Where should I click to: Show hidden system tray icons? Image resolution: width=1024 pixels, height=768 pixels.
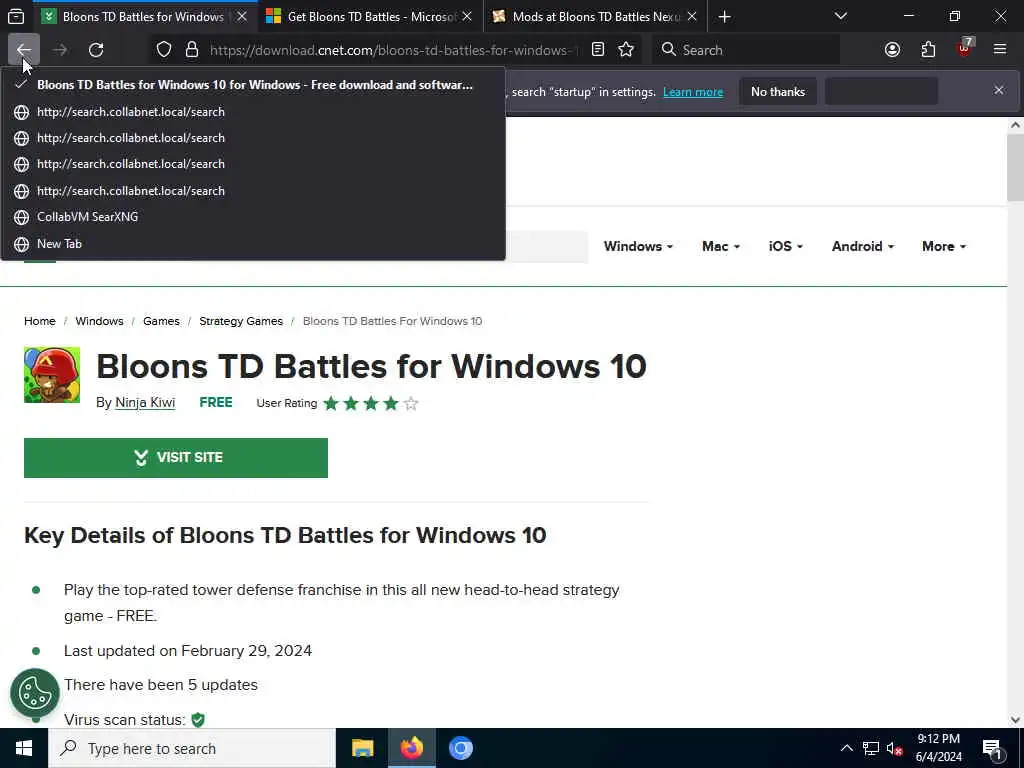click(x=846, y=748)
